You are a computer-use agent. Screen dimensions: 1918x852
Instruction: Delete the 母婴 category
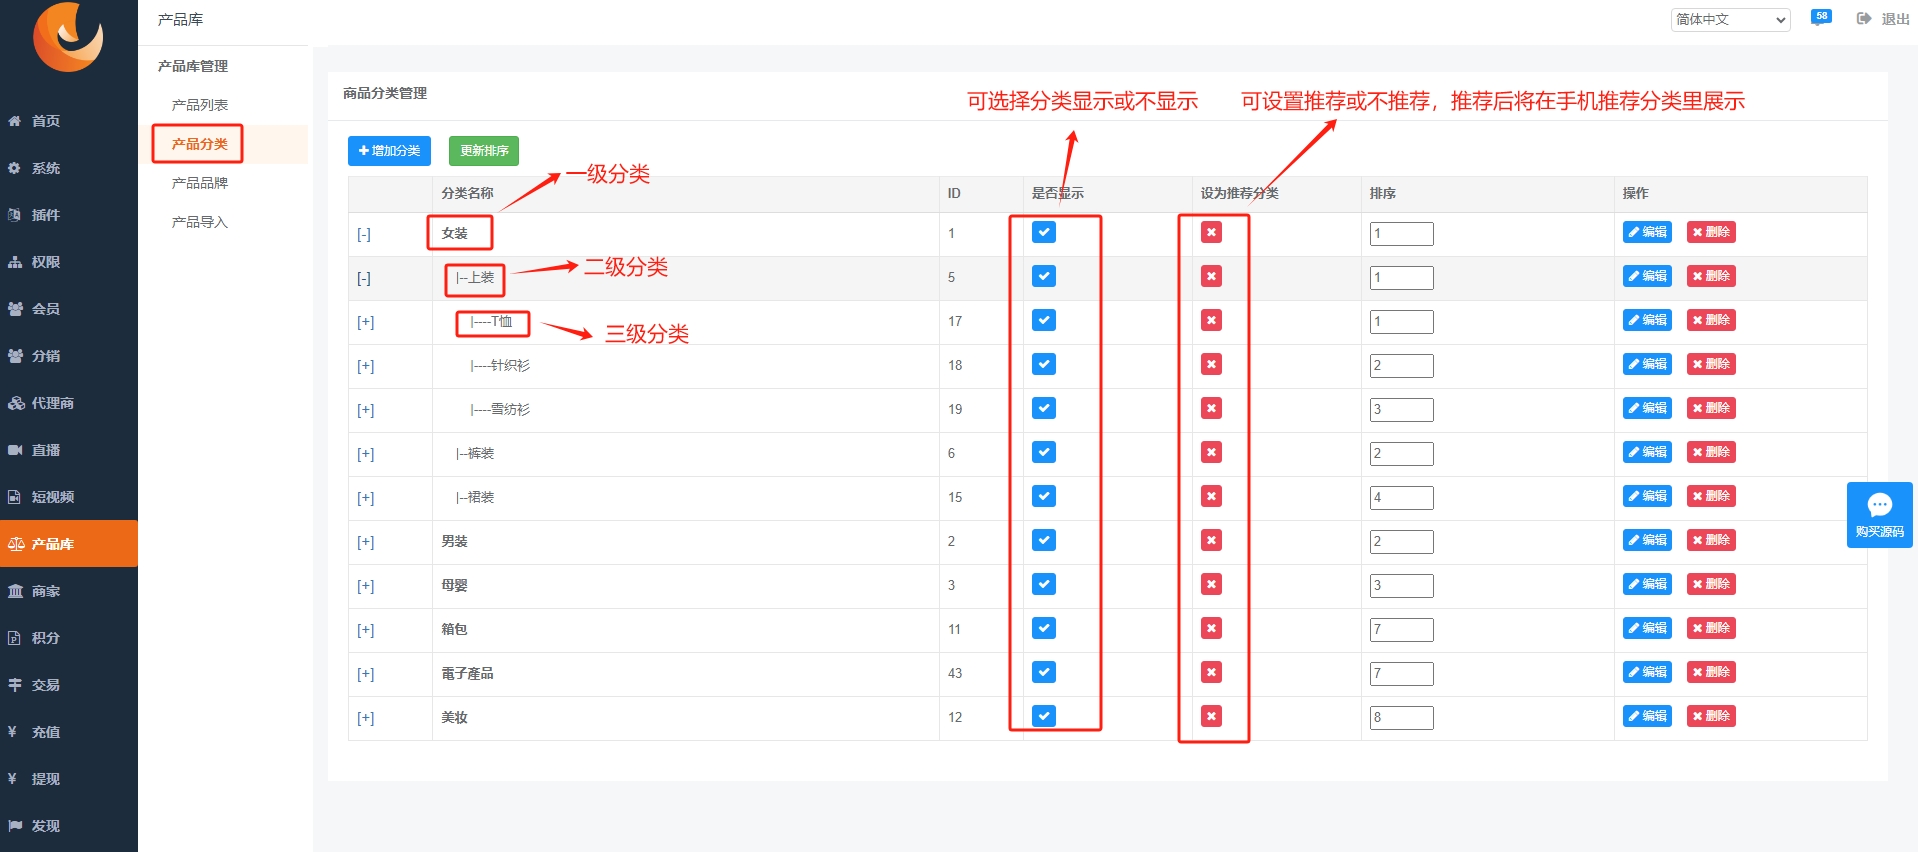[1711, 584]
